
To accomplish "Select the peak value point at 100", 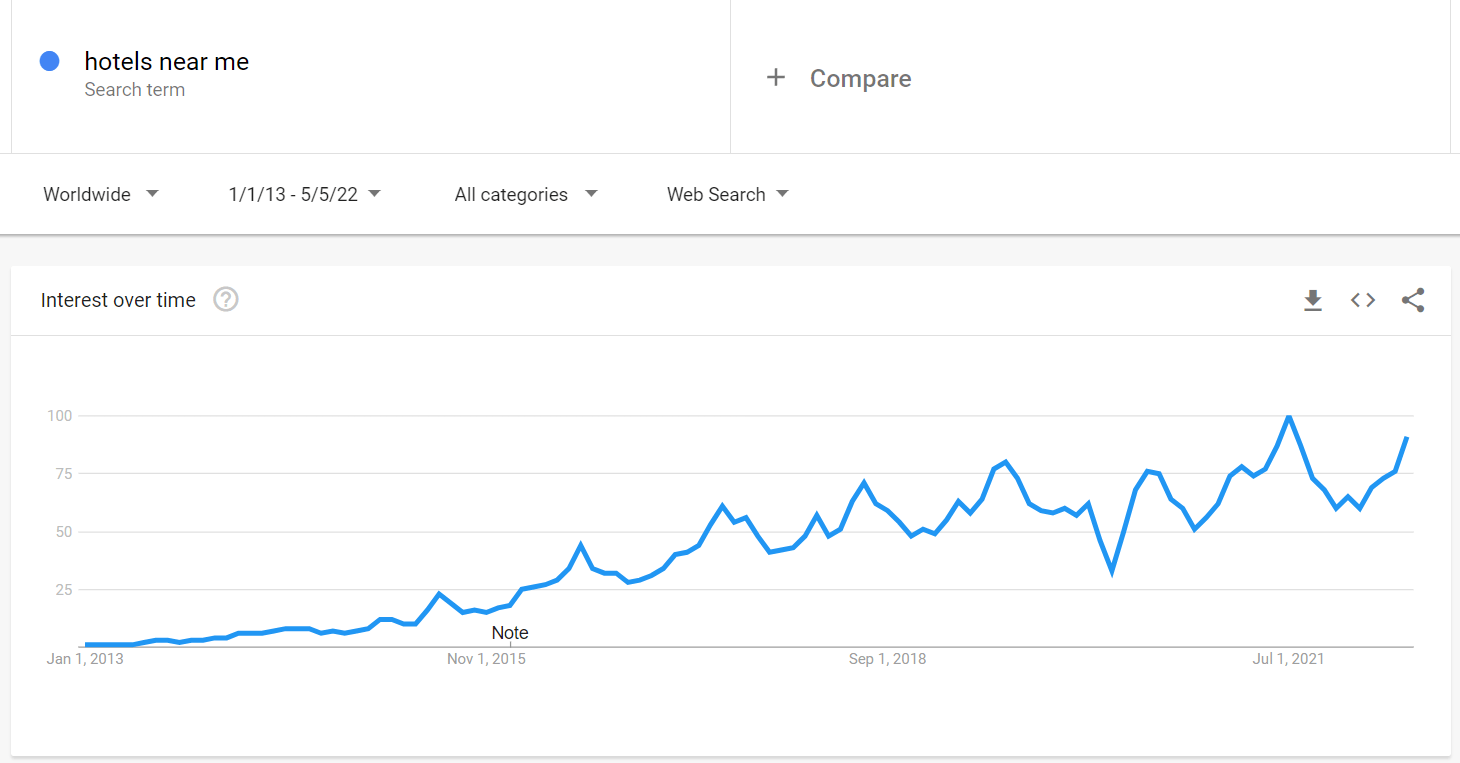I will (1288, 415).
